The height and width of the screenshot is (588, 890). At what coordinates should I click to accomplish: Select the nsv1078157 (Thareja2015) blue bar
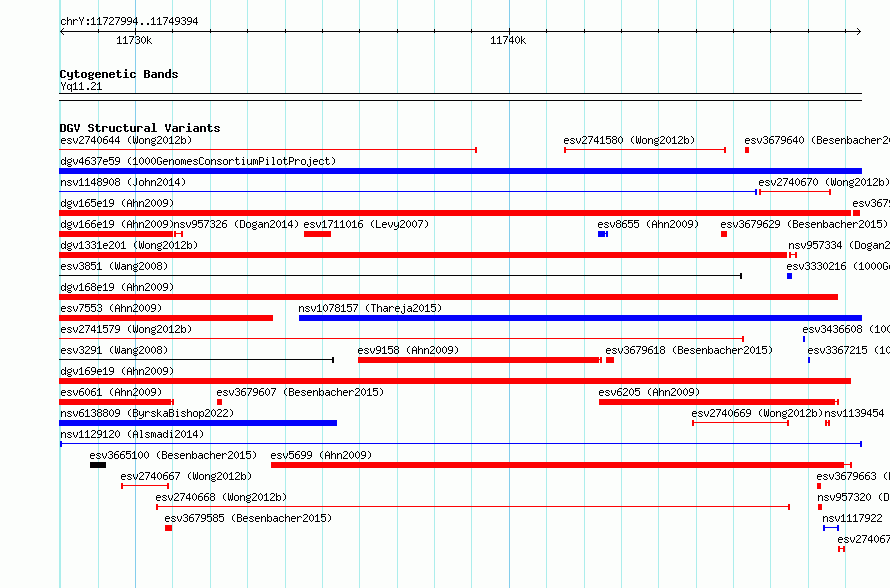[580, 318]
